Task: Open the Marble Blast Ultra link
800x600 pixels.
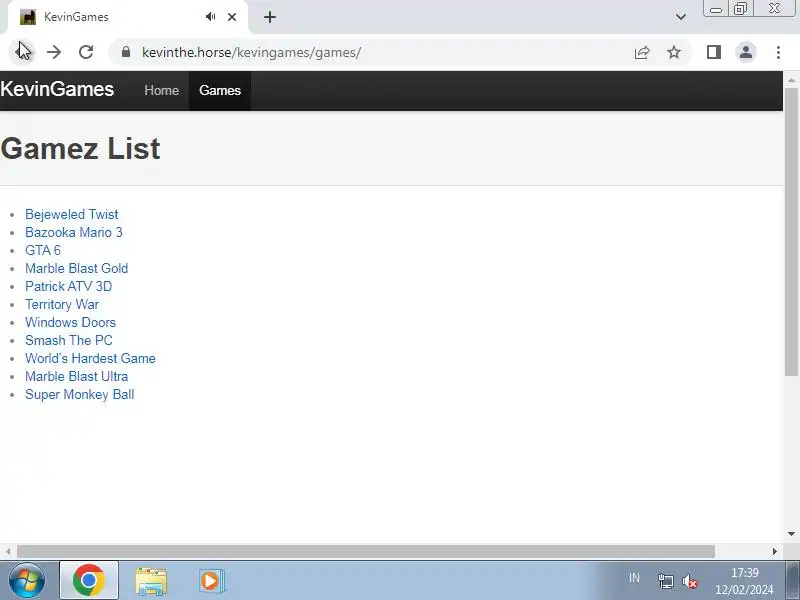Action: click(77, 377)
